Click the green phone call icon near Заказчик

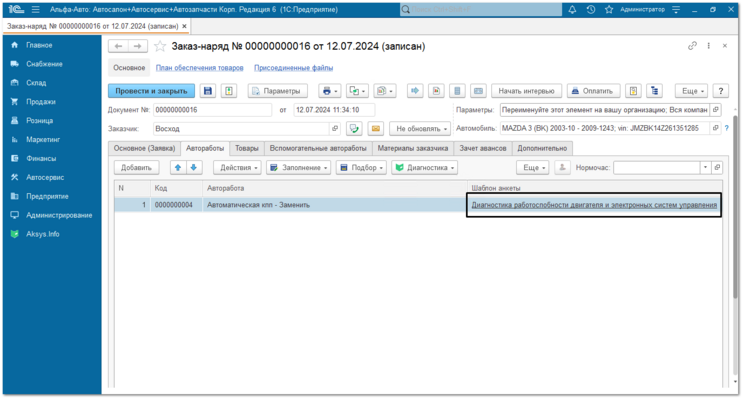tap(354, 128)
